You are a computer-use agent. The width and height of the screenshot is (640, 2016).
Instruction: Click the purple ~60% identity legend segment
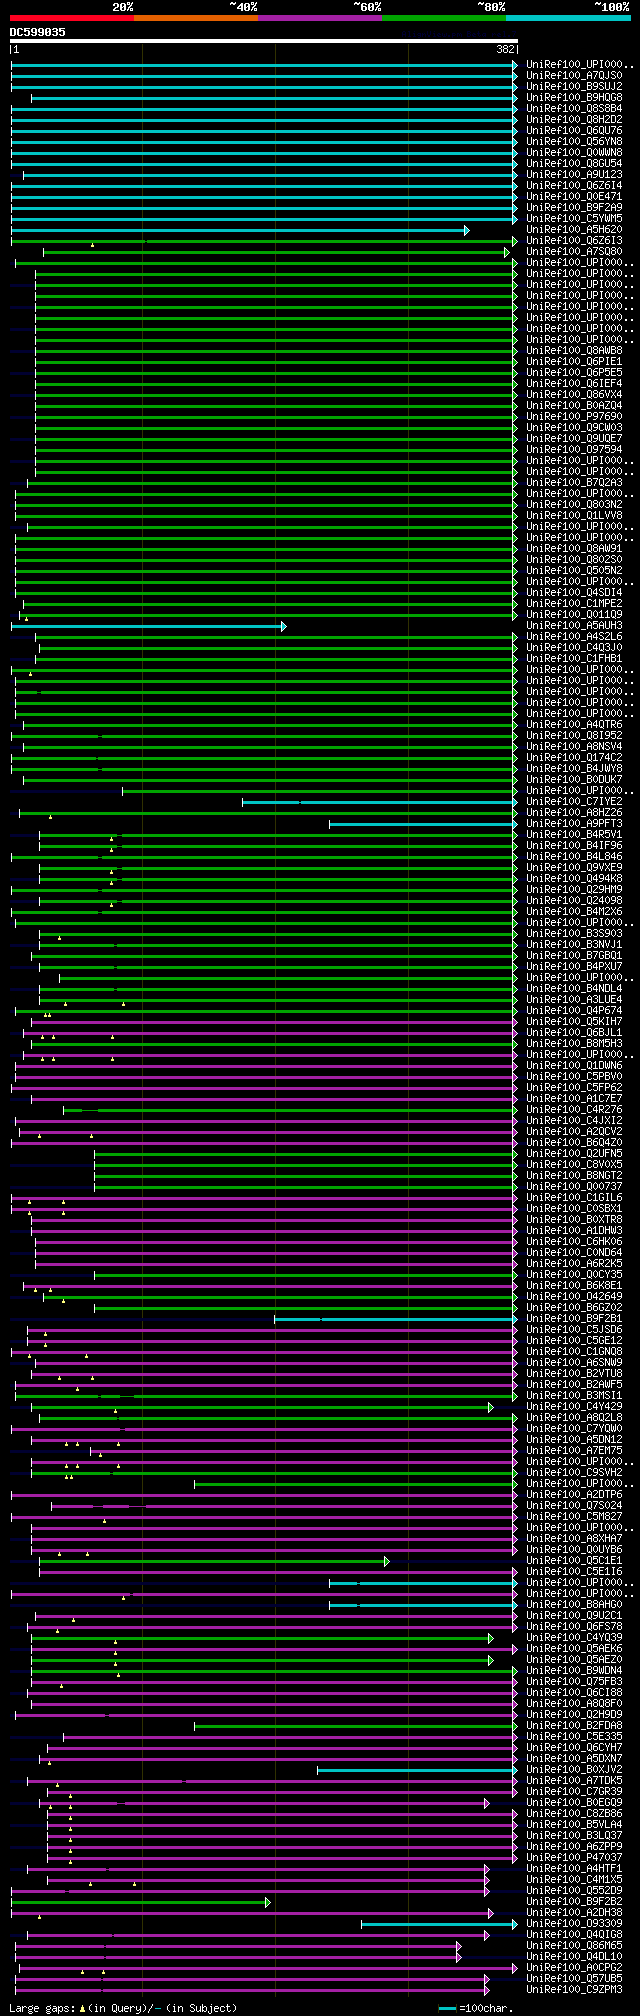320,17
